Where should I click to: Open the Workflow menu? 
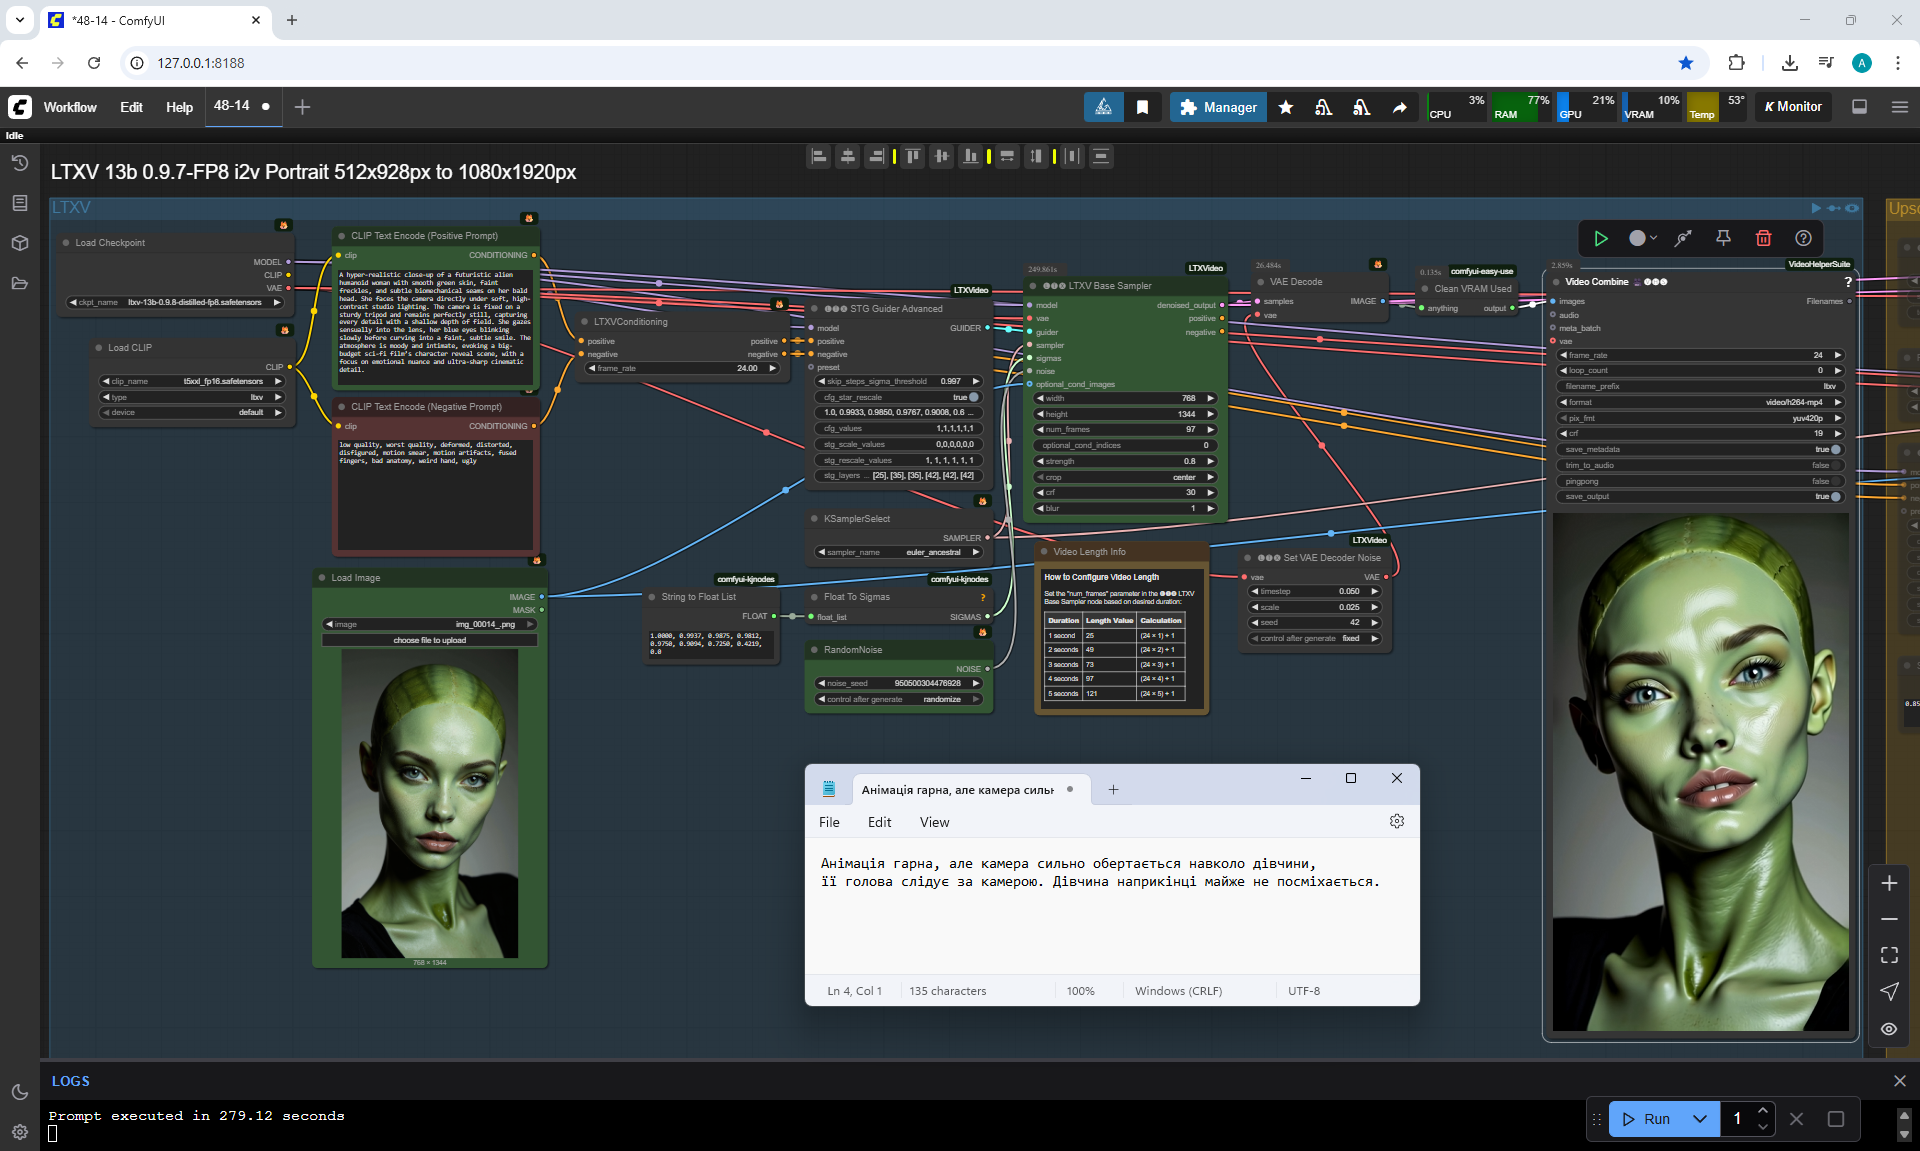tap(70, 107)
